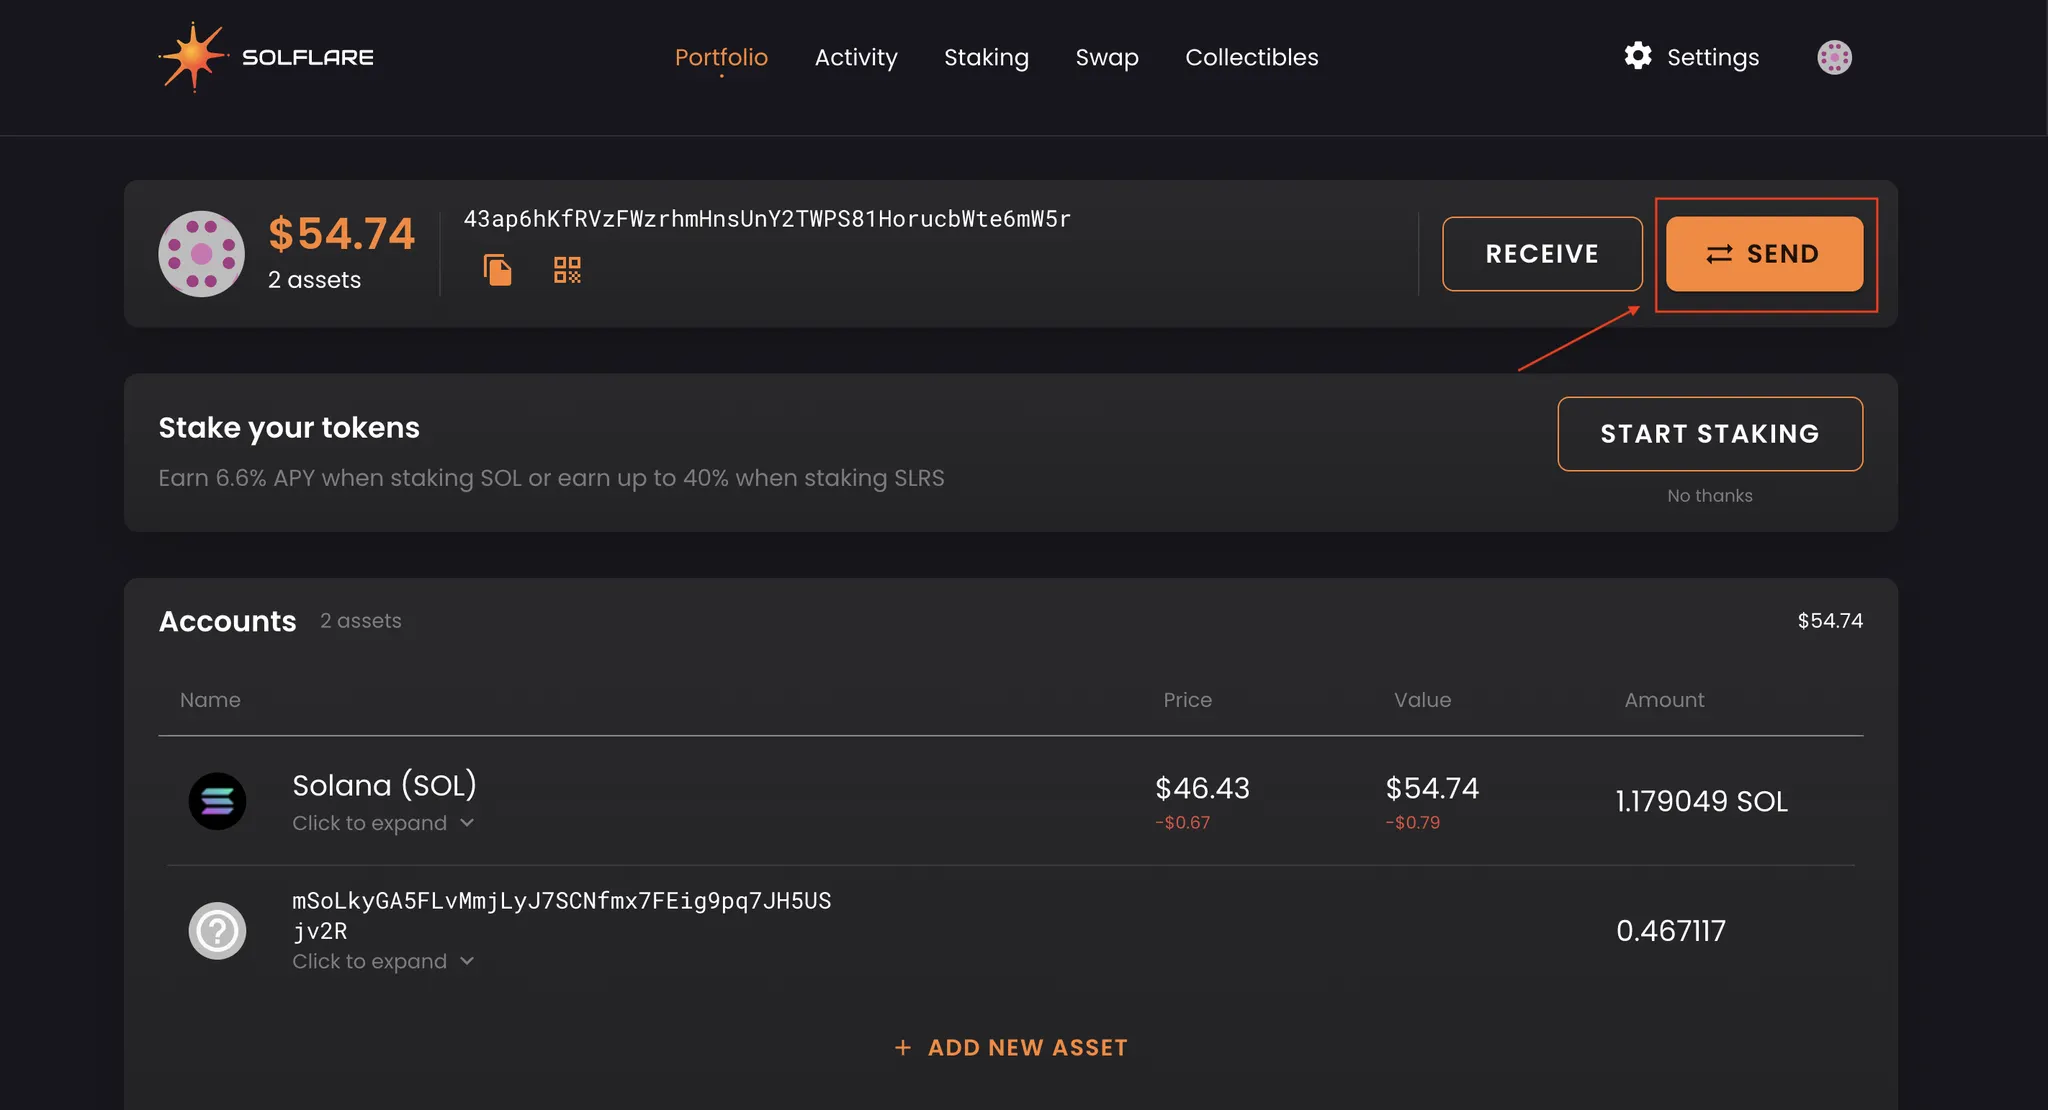
Task: Open the Collectibles tab
Action: click(1251, 57)
